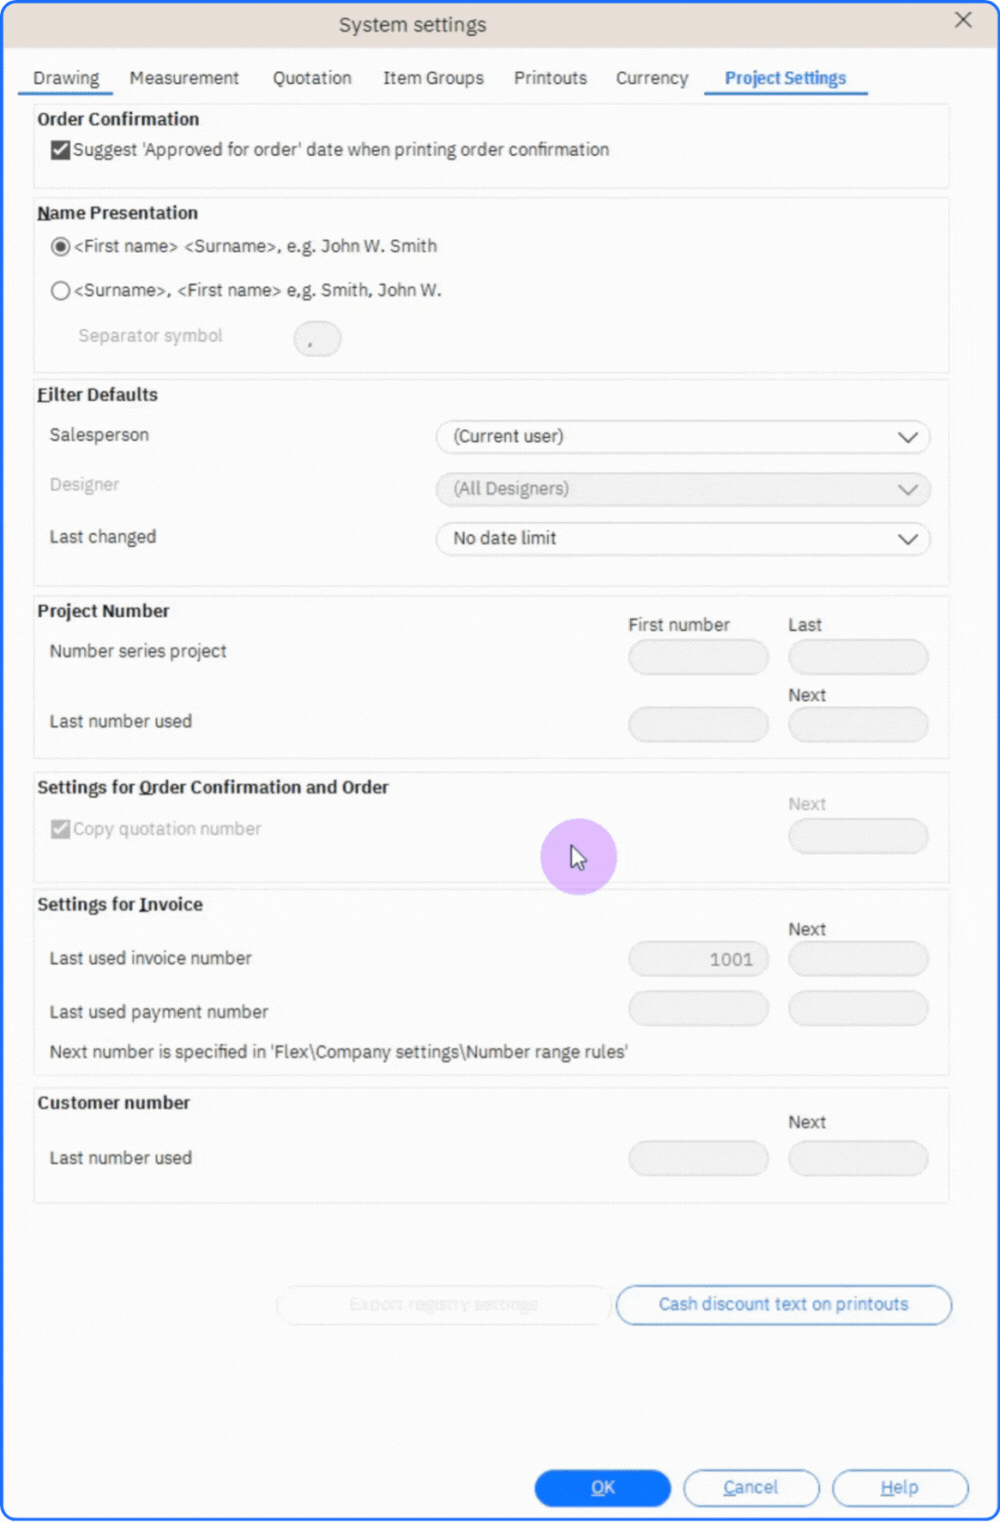Select First name Surname presentation option
The height and width of the screenshot is (1522, 1000).
tap(61, 246)
